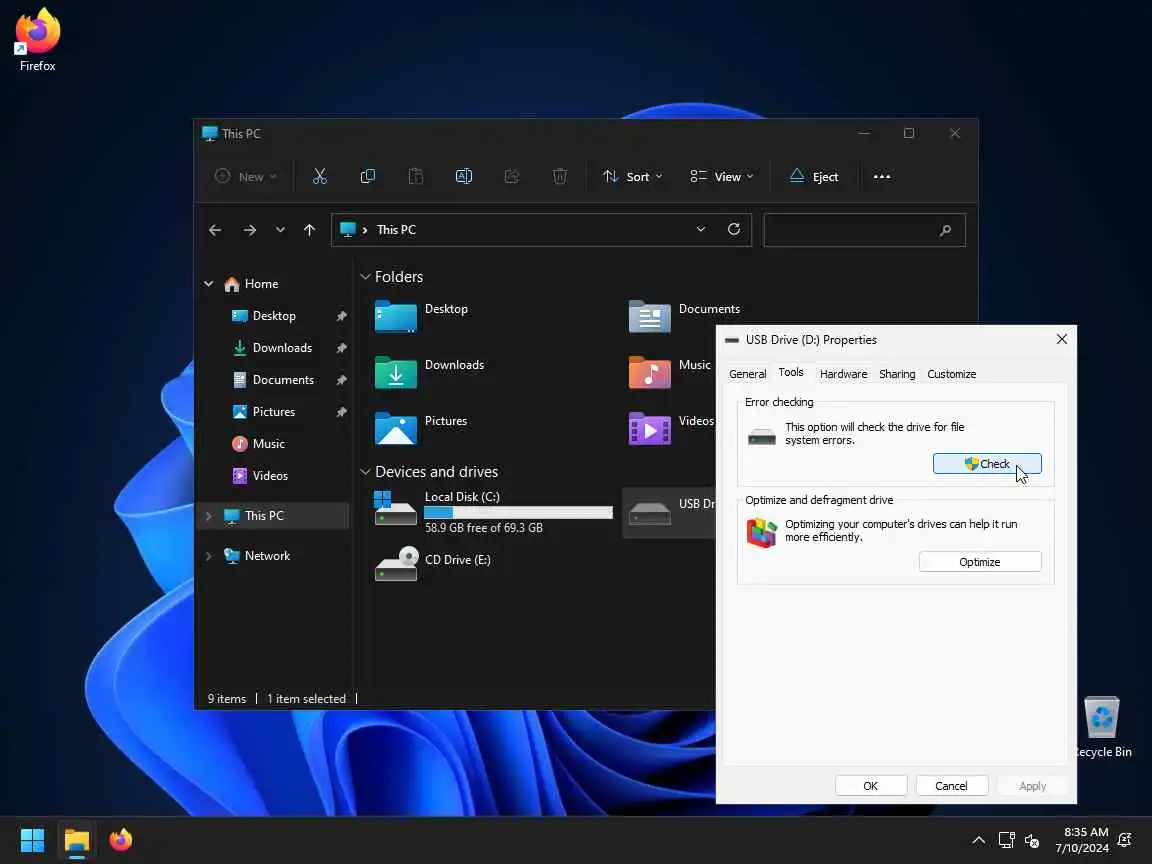Screen dimensions: 1152x864
Task: Switch to the Sharing tab
Action: point(897,374)
